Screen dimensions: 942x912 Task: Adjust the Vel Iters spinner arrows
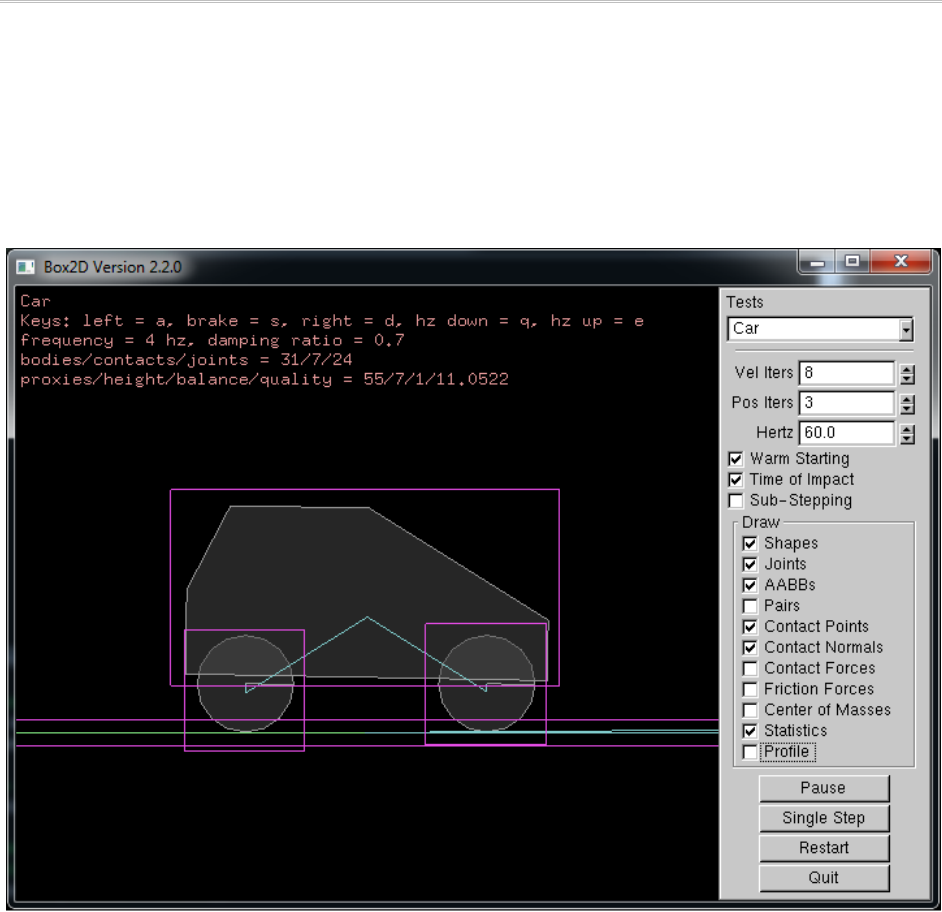coord(908,374)
